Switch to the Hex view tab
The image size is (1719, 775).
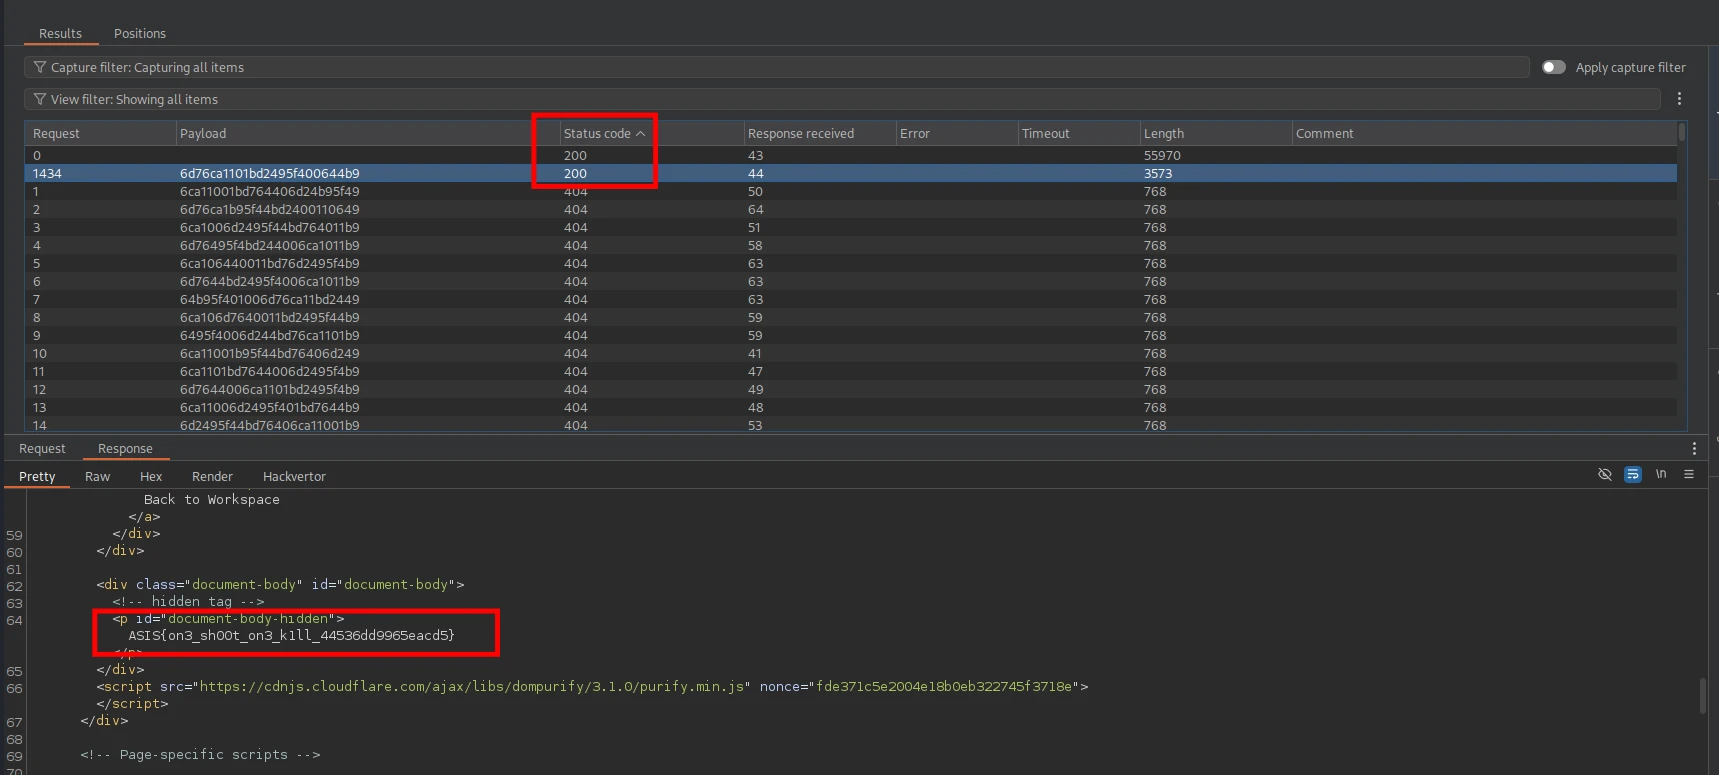(x=151, y=477)
